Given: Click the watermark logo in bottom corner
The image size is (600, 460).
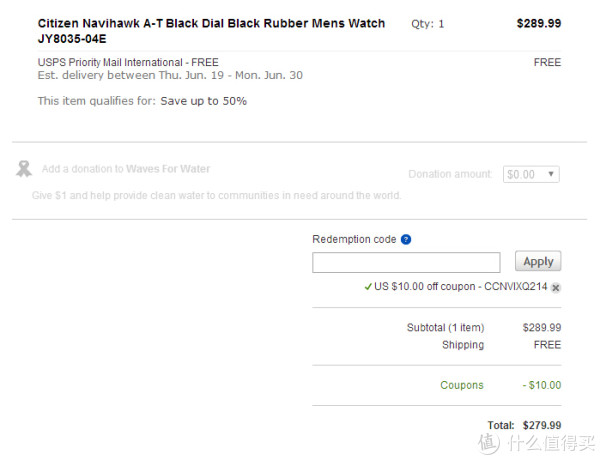Looking at the screenshot, I should pos(536,443).
